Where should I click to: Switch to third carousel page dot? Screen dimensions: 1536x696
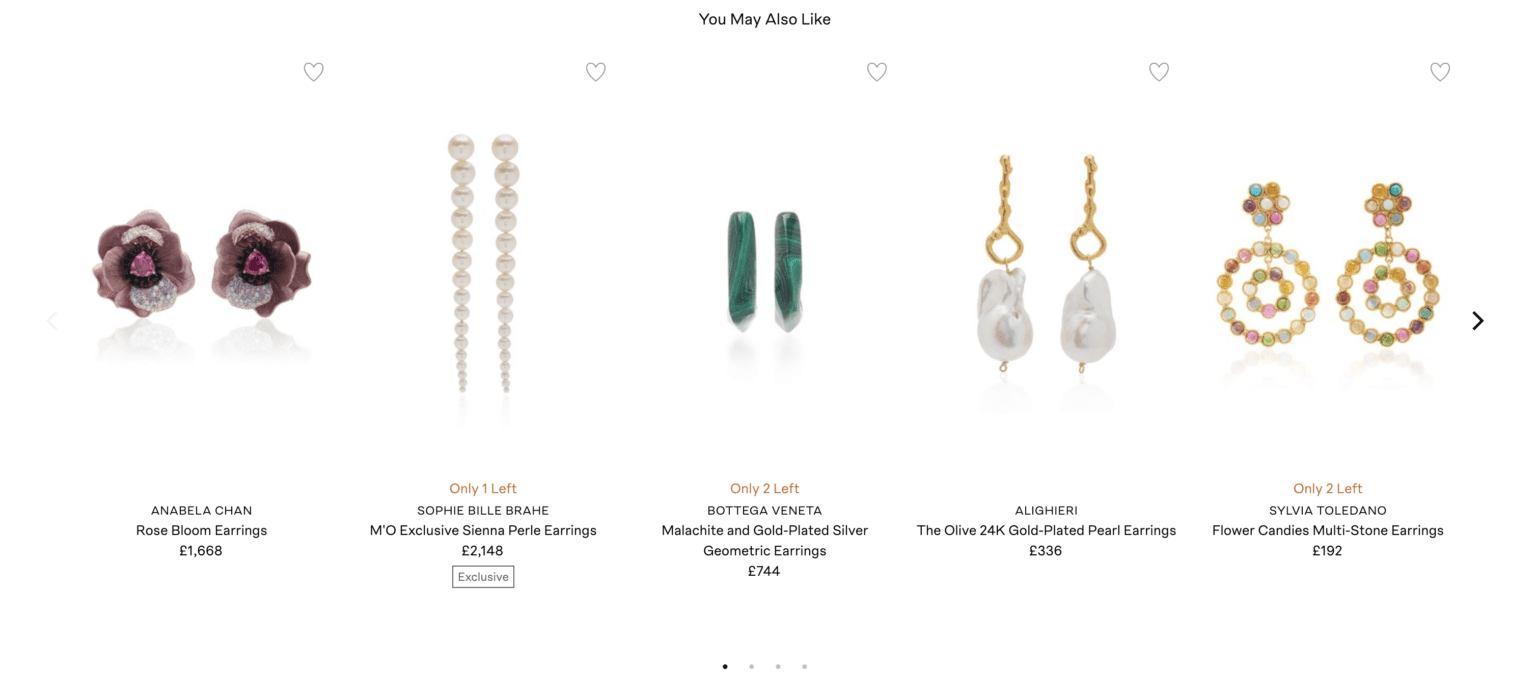tap(778, 667)
